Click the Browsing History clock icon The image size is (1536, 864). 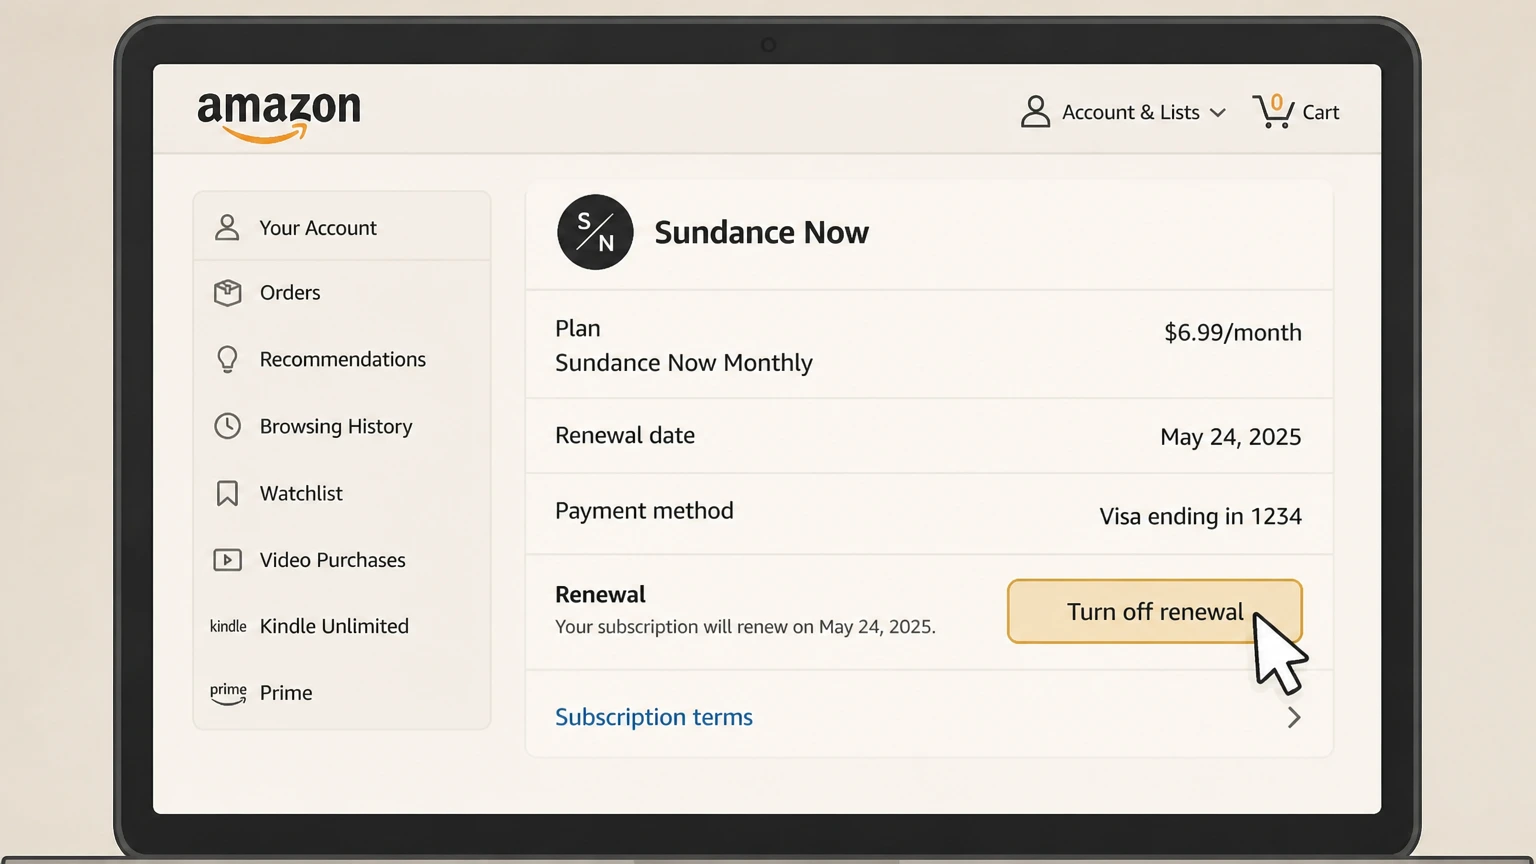pyautogui.click(x=227, y=426)
